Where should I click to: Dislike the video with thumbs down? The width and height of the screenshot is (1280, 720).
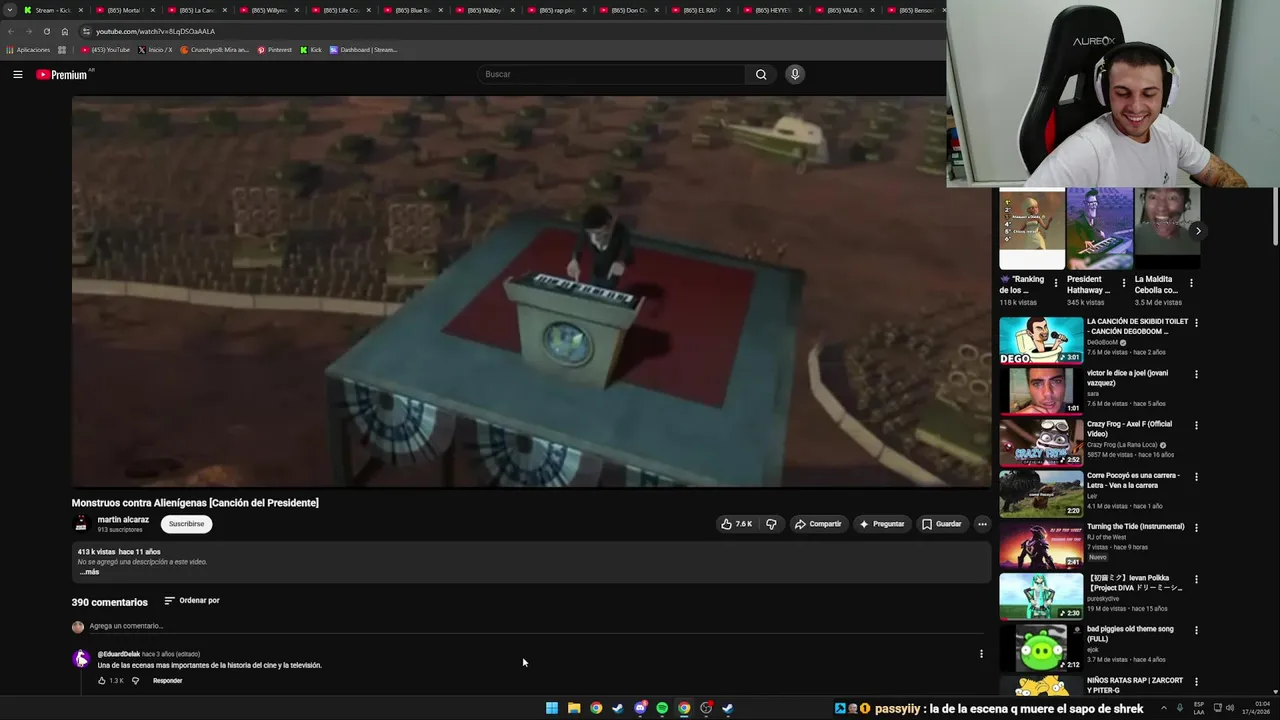coord(771,524)
